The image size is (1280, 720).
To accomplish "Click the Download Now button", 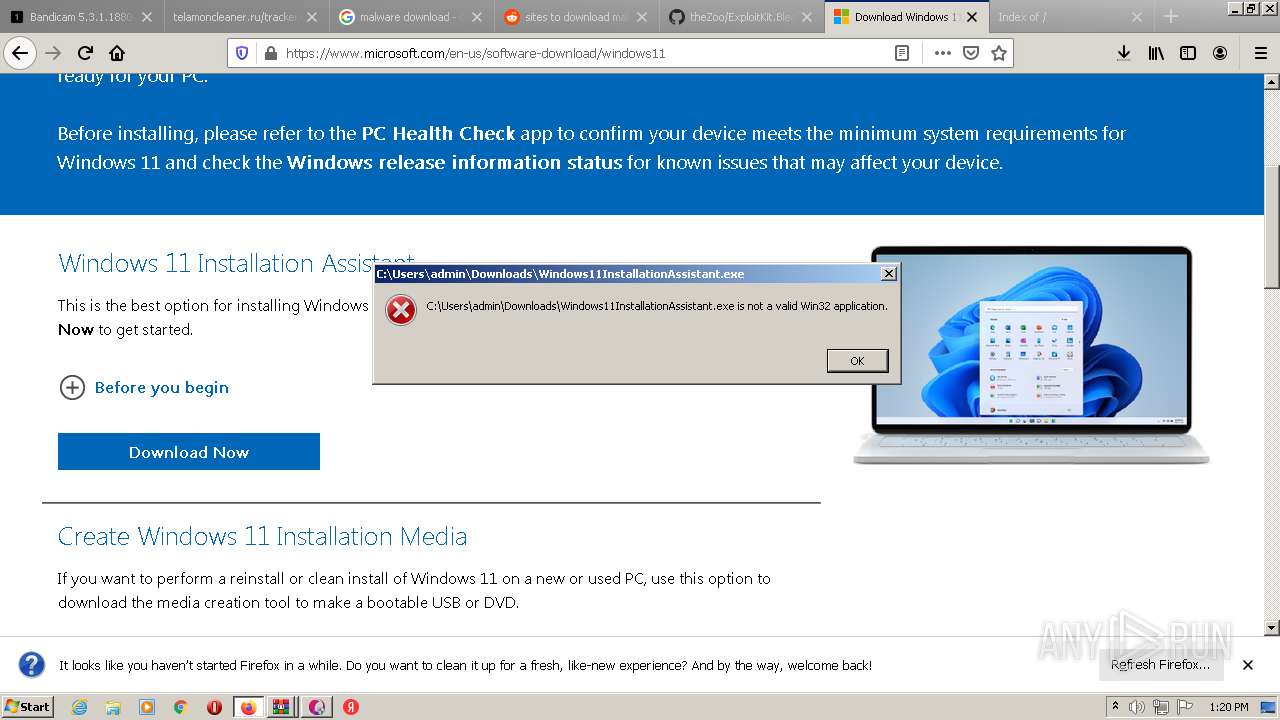I will pyautogui.click(x=189, y=452).
